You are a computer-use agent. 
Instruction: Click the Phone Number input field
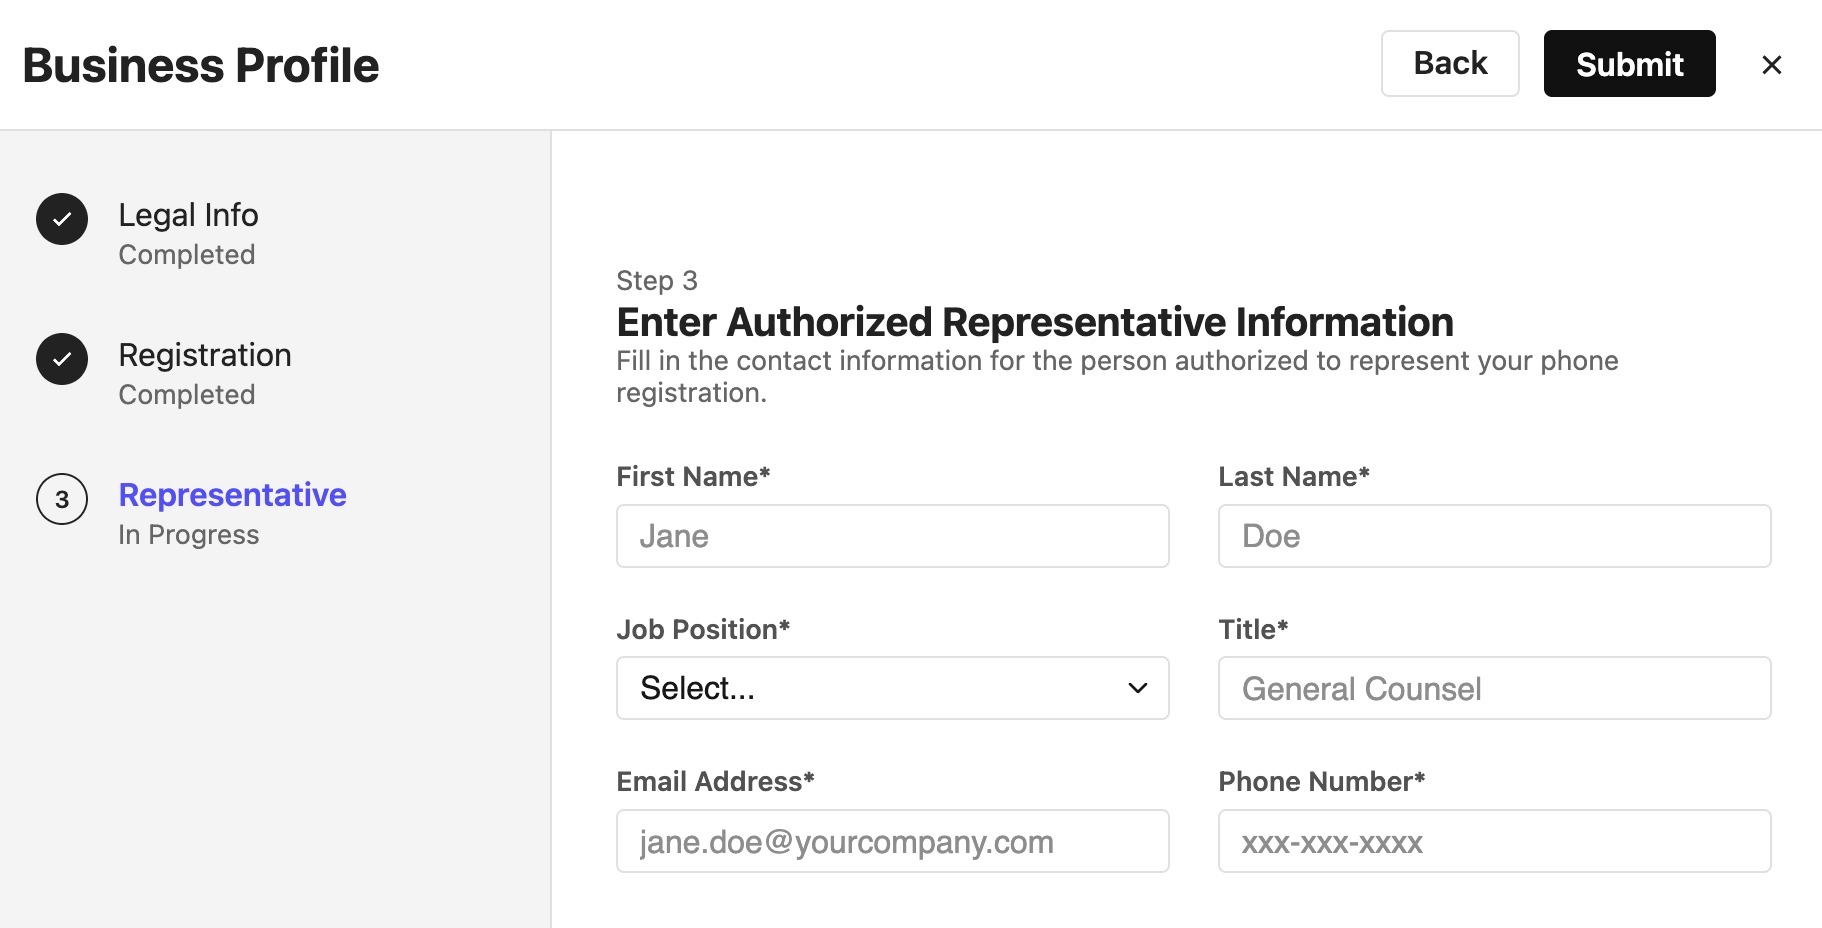coord(1494,841)
